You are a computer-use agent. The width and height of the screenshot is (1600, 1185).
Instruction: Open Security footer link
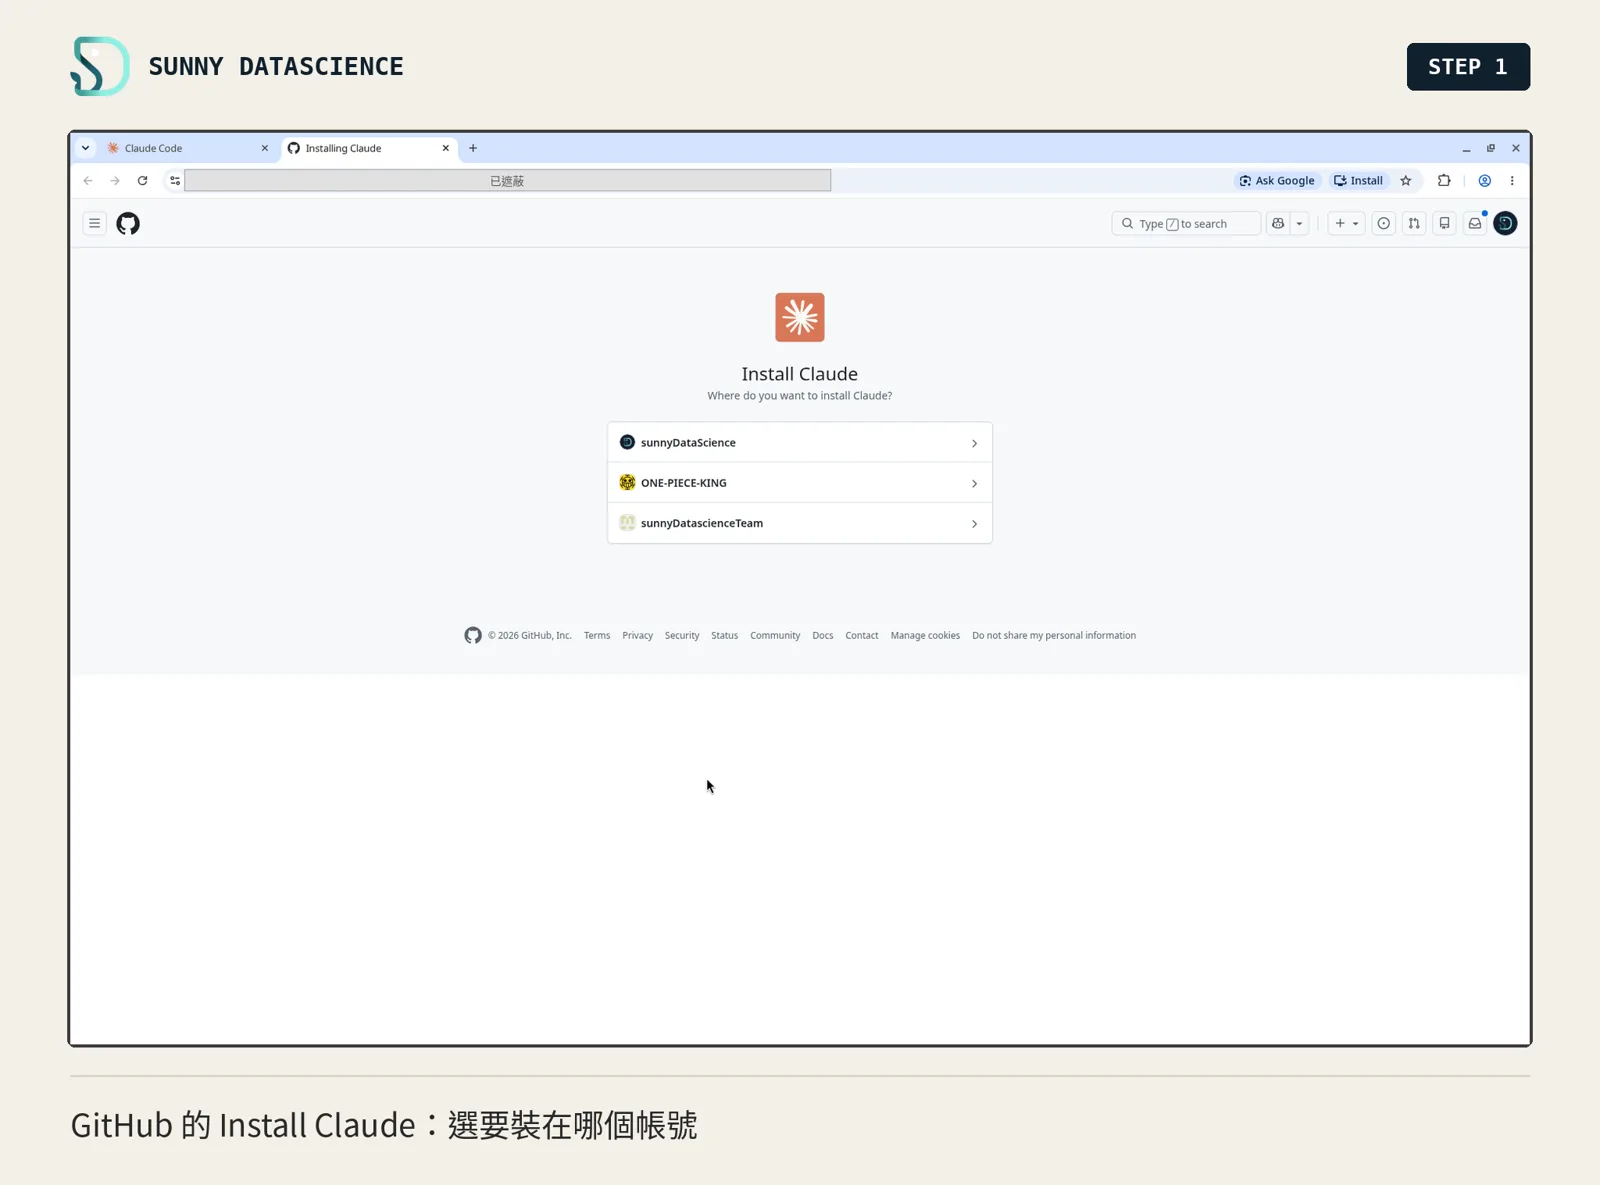(682, 635)
